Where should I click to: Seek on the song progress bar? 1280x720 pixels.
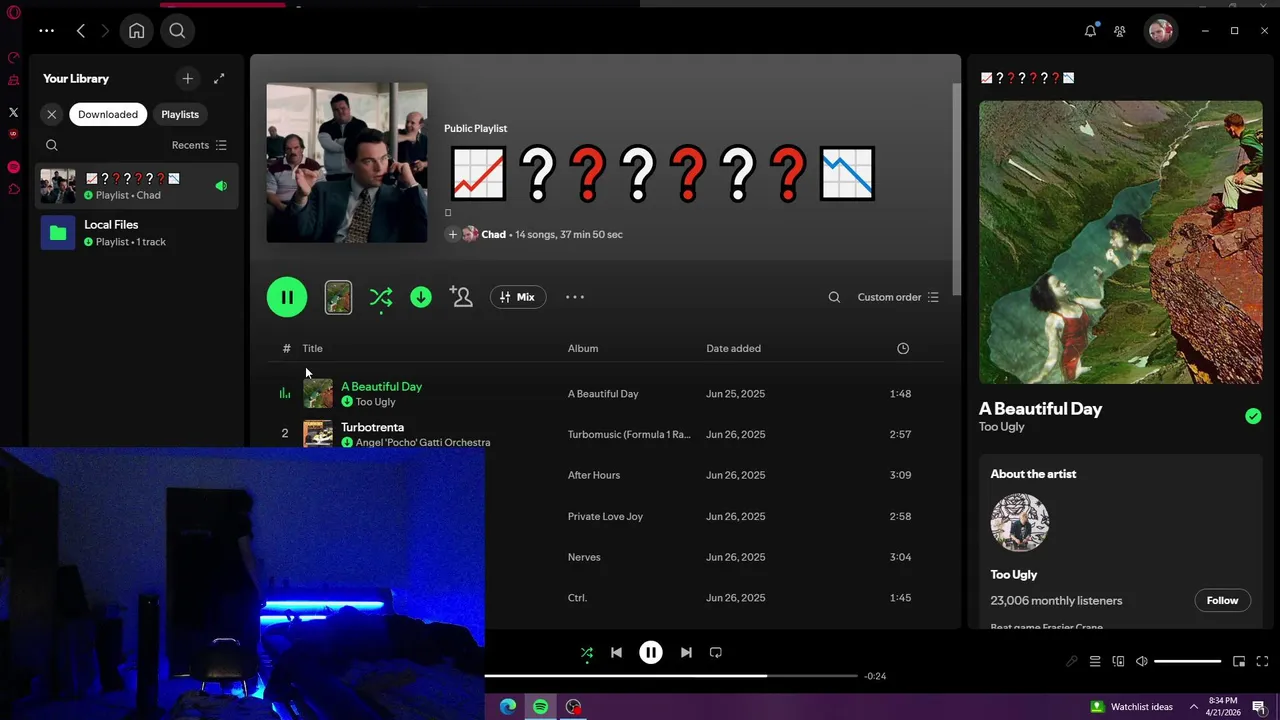(672, 676)
